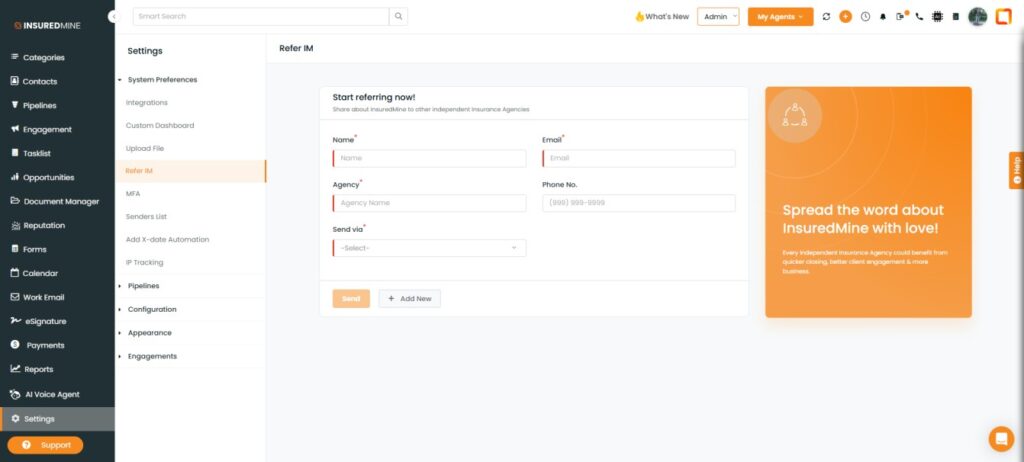The image size is (1024, 462).
Task: Open notifications bell icon
Action: (883, 17)
